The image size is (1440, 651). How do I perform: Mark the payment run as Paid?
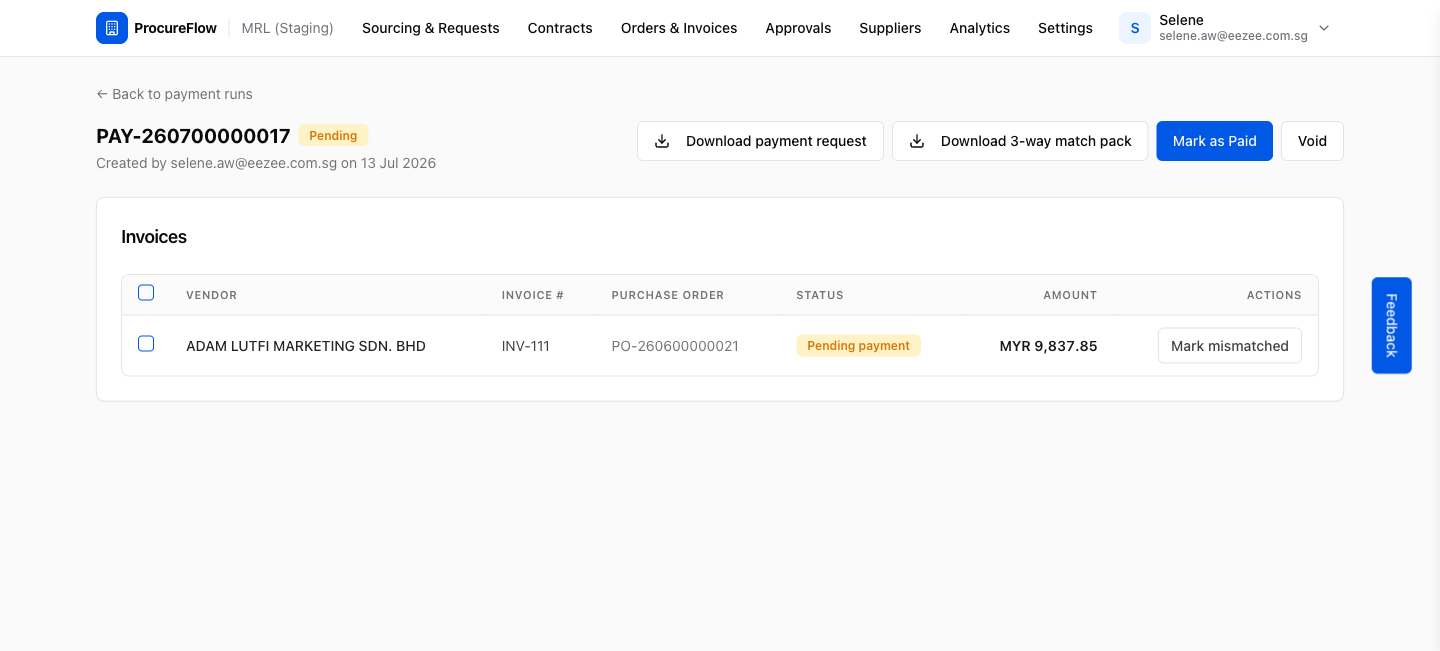pyautogui.click(x=1215, y=141)
